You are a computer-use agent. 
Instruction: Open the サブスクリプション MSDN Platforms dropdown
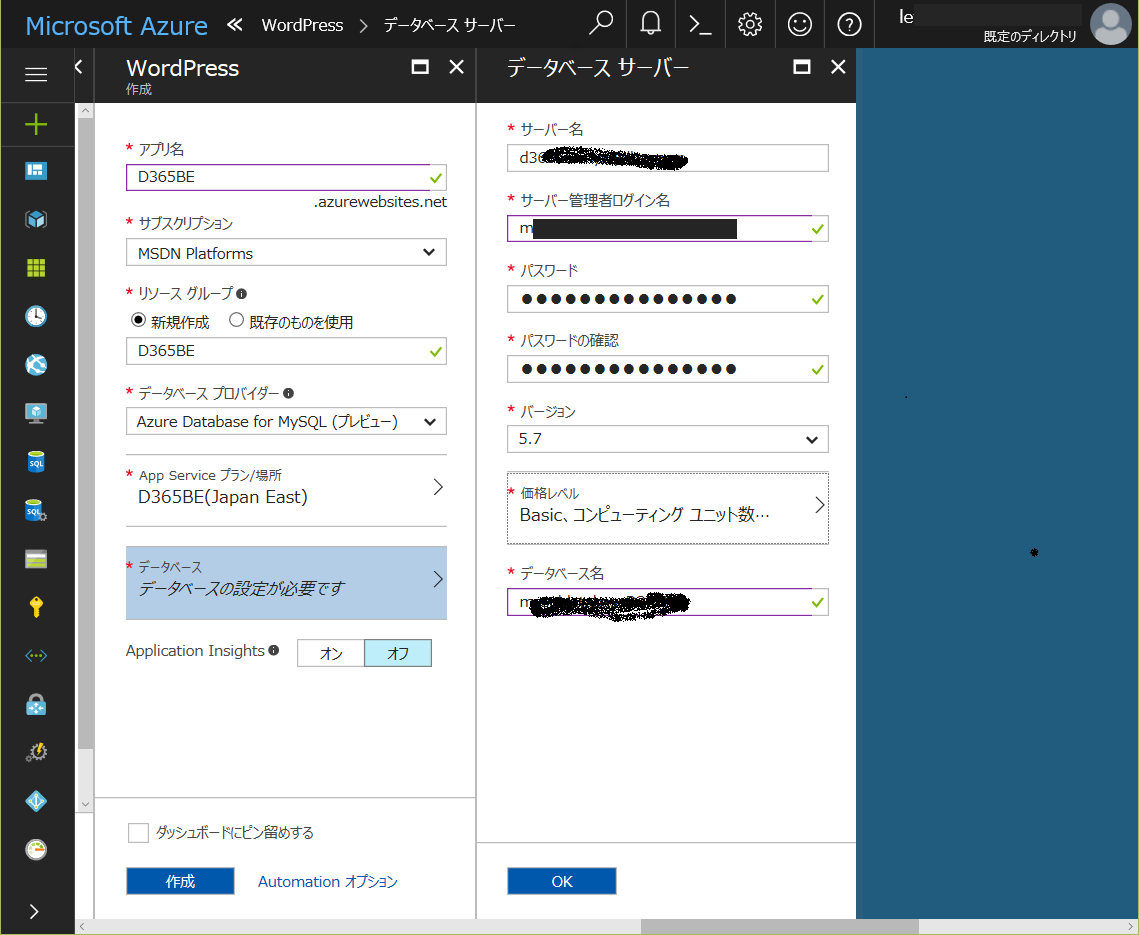click(x=286, y=253)
